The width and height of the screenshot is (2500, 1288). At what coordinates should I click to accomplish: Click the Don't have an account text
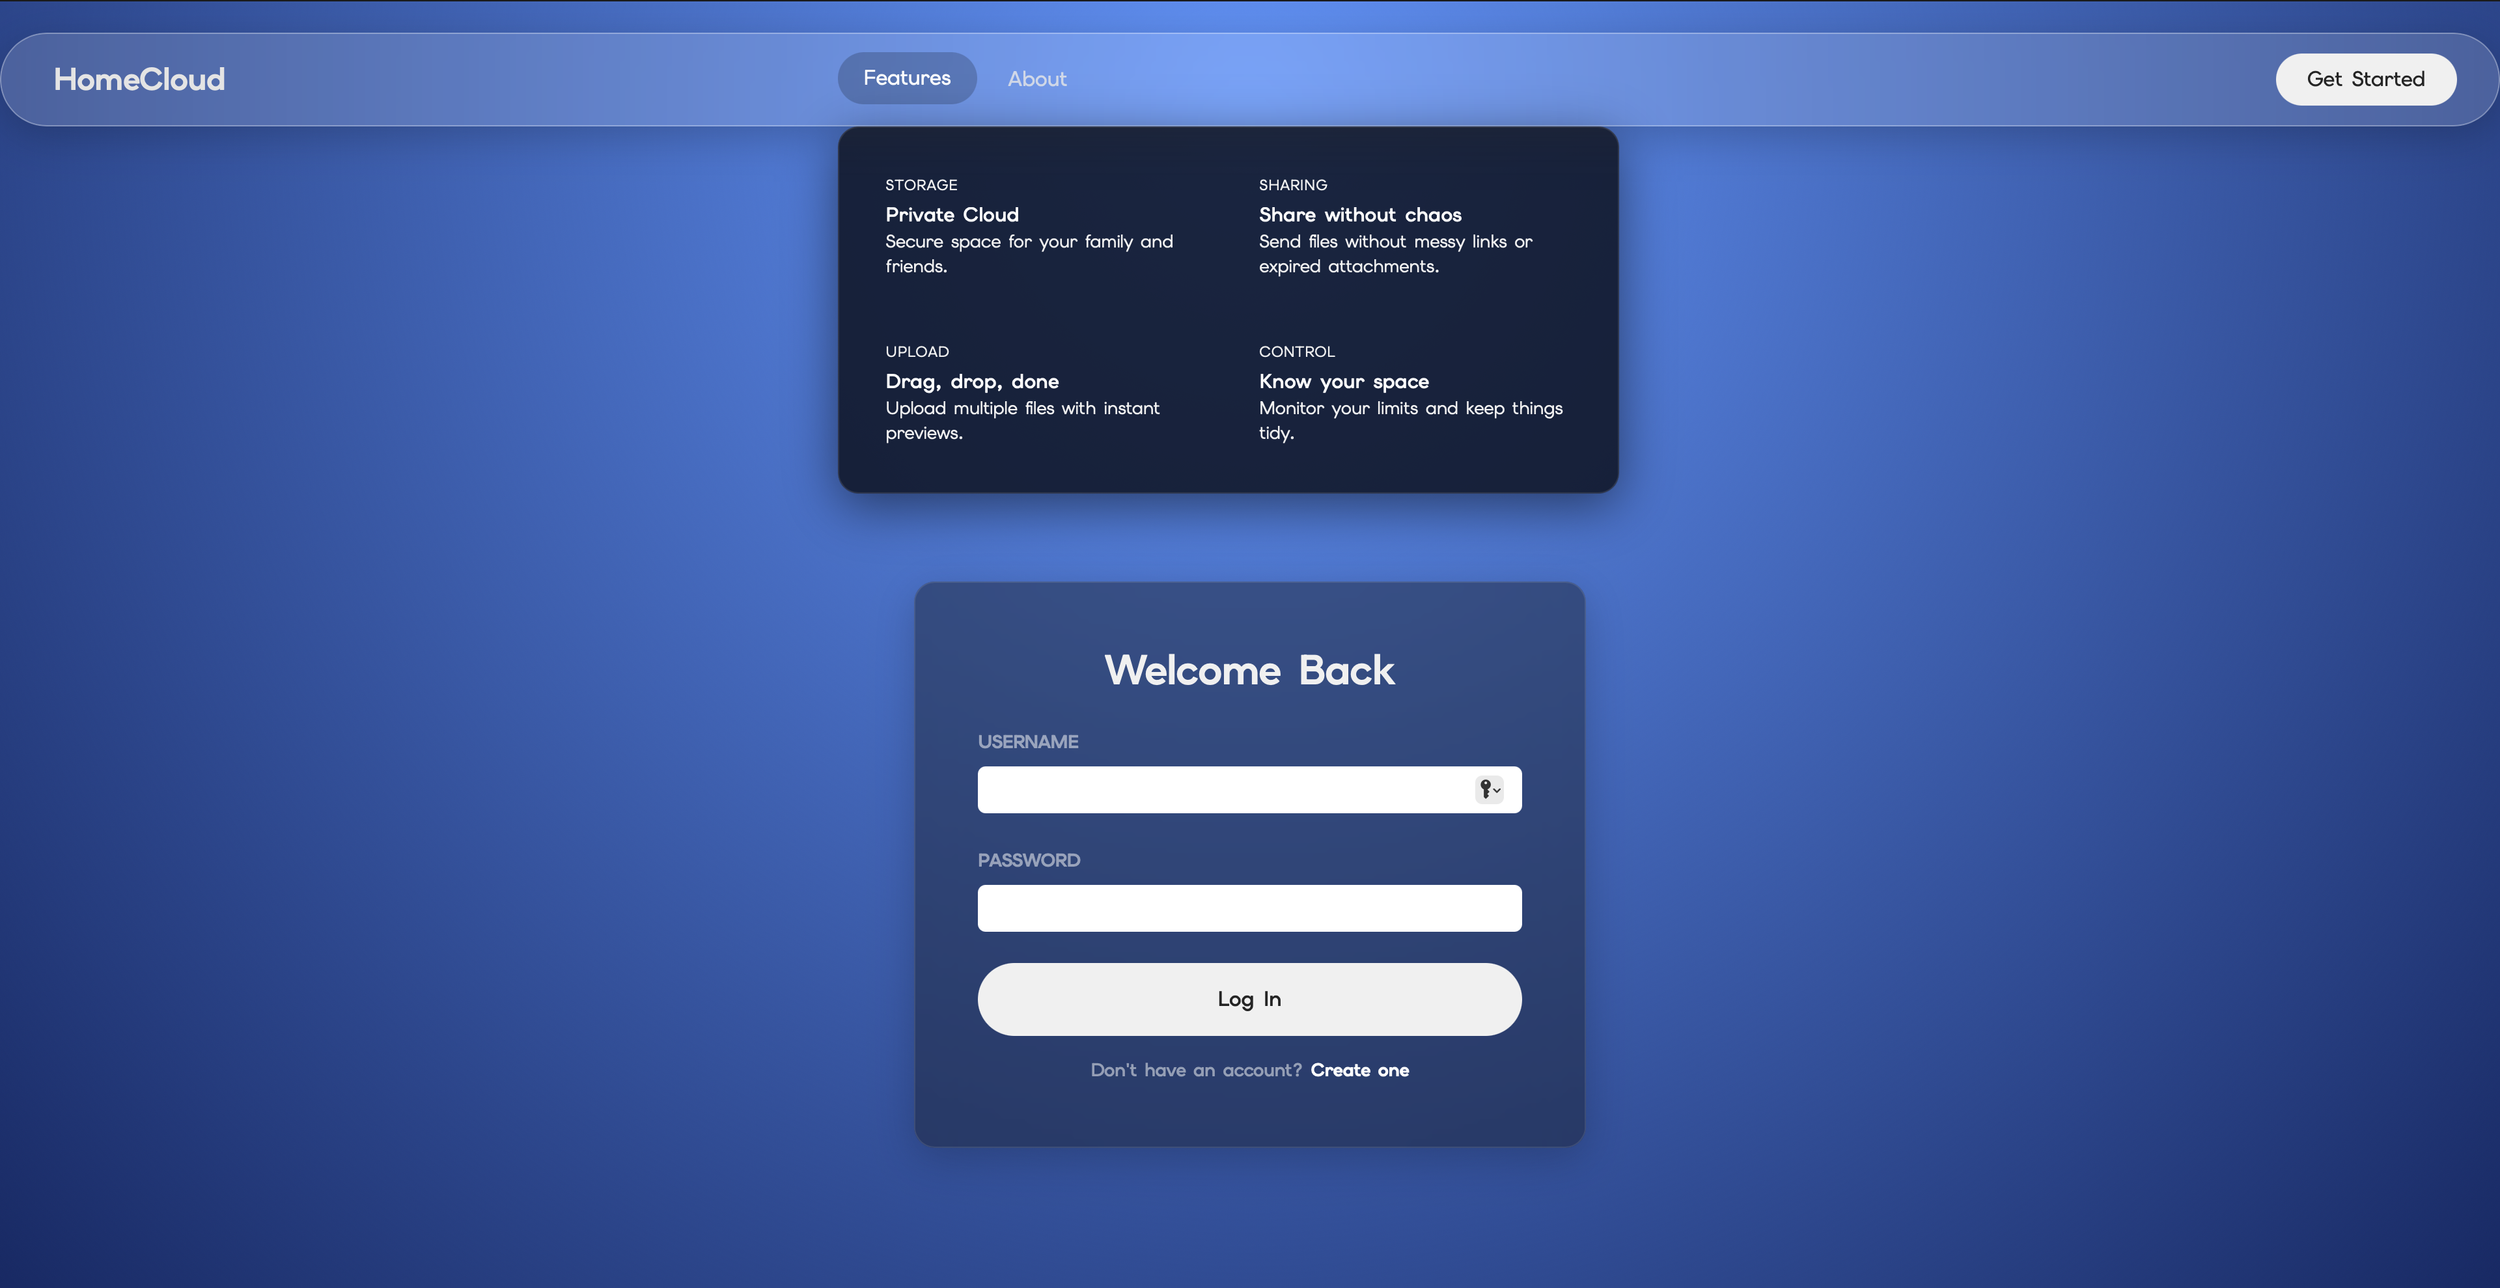click(1195, 1069)
